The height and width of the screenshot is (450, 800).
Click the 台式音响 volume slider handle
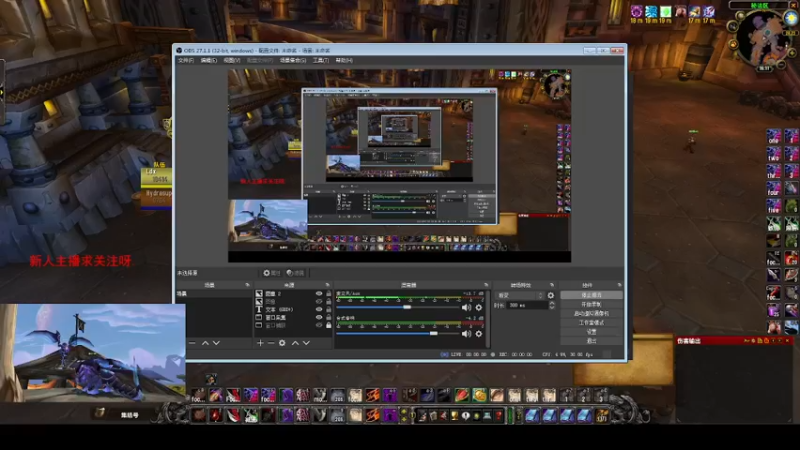pyautogui.click(x=434, y=333)
